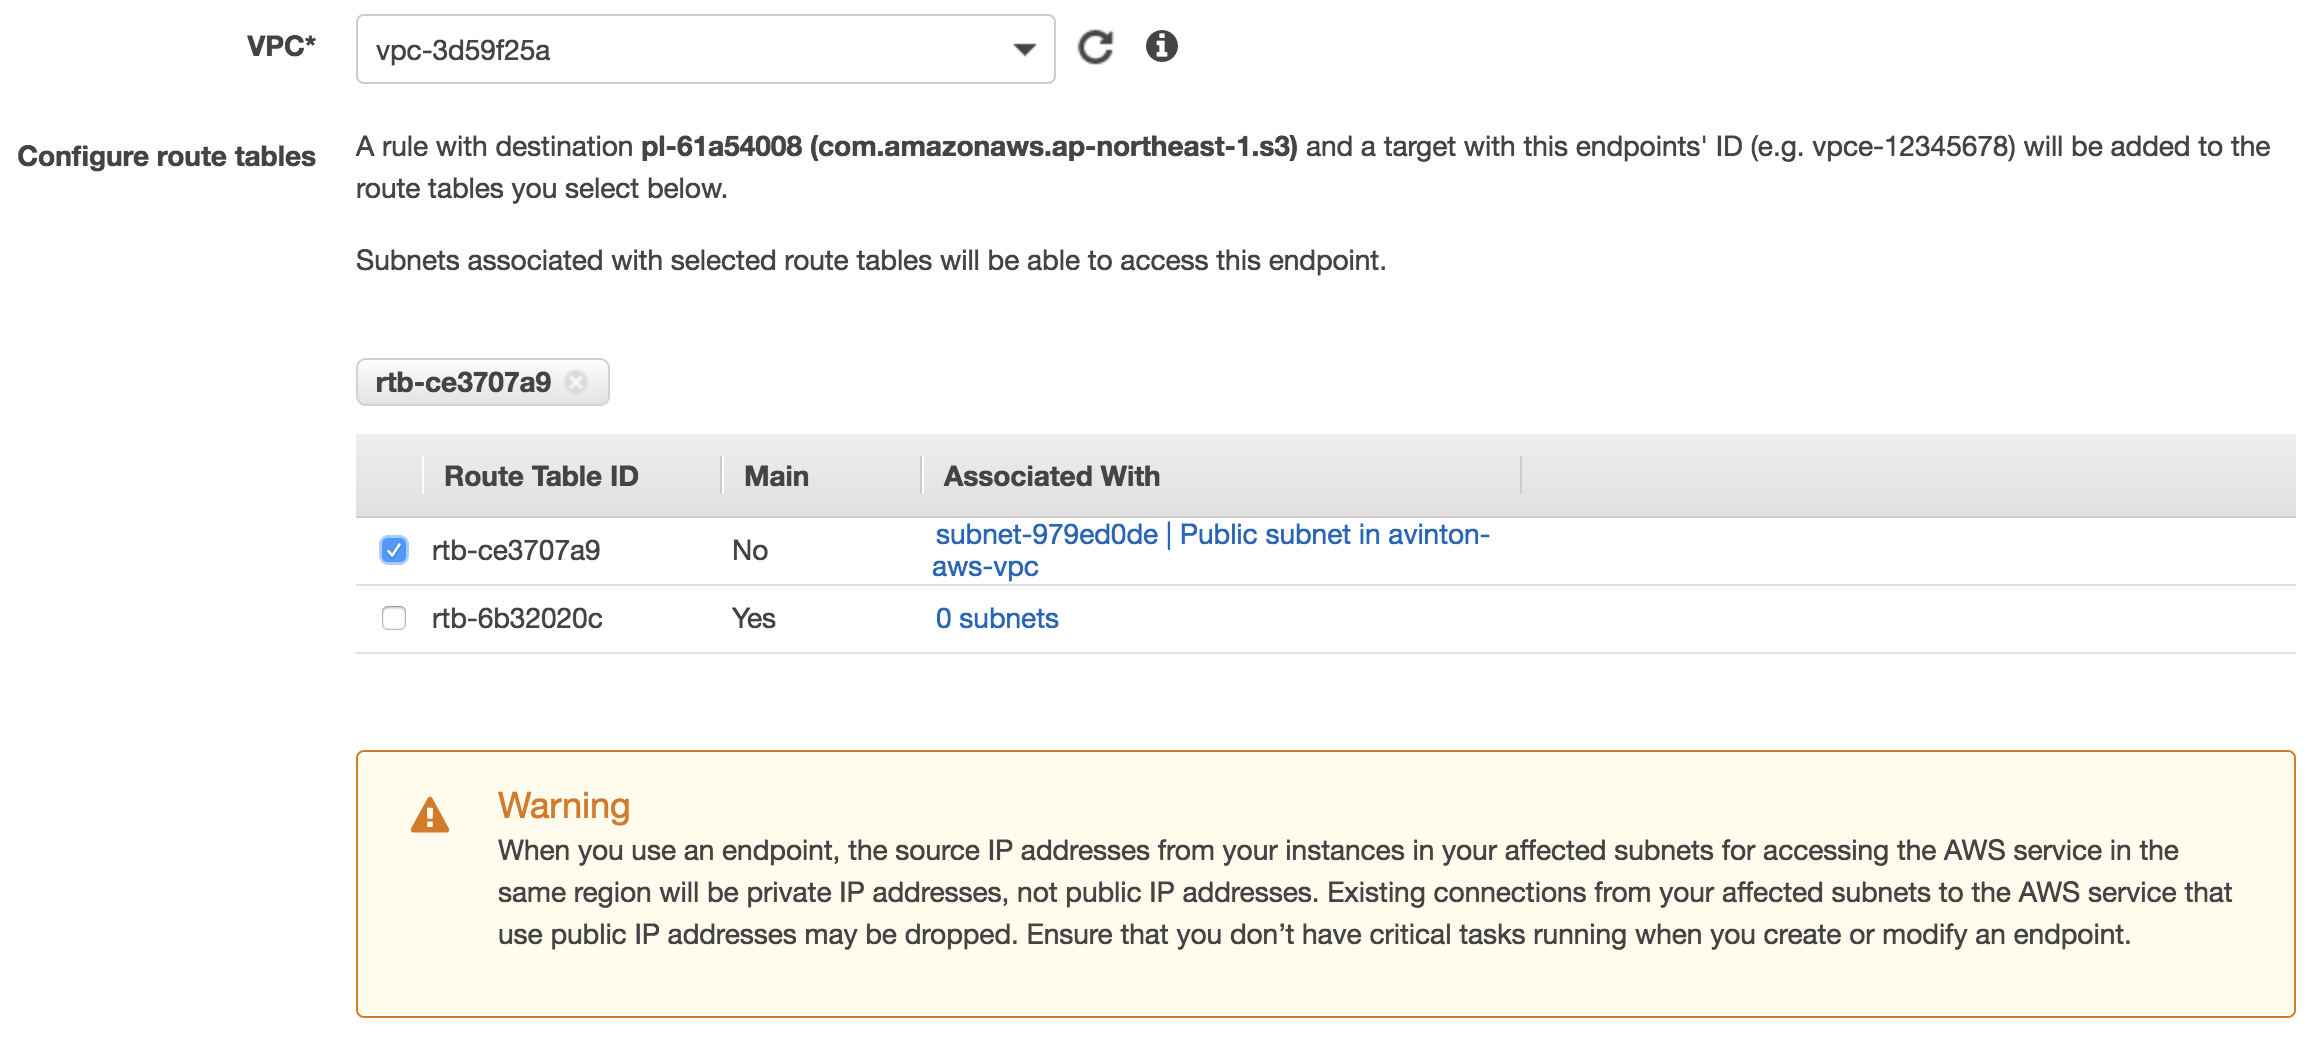This screenshot has height=1040, width=2320.
Task: Select the rtb-ce3707a9 row text
Action: click(516, 550)
